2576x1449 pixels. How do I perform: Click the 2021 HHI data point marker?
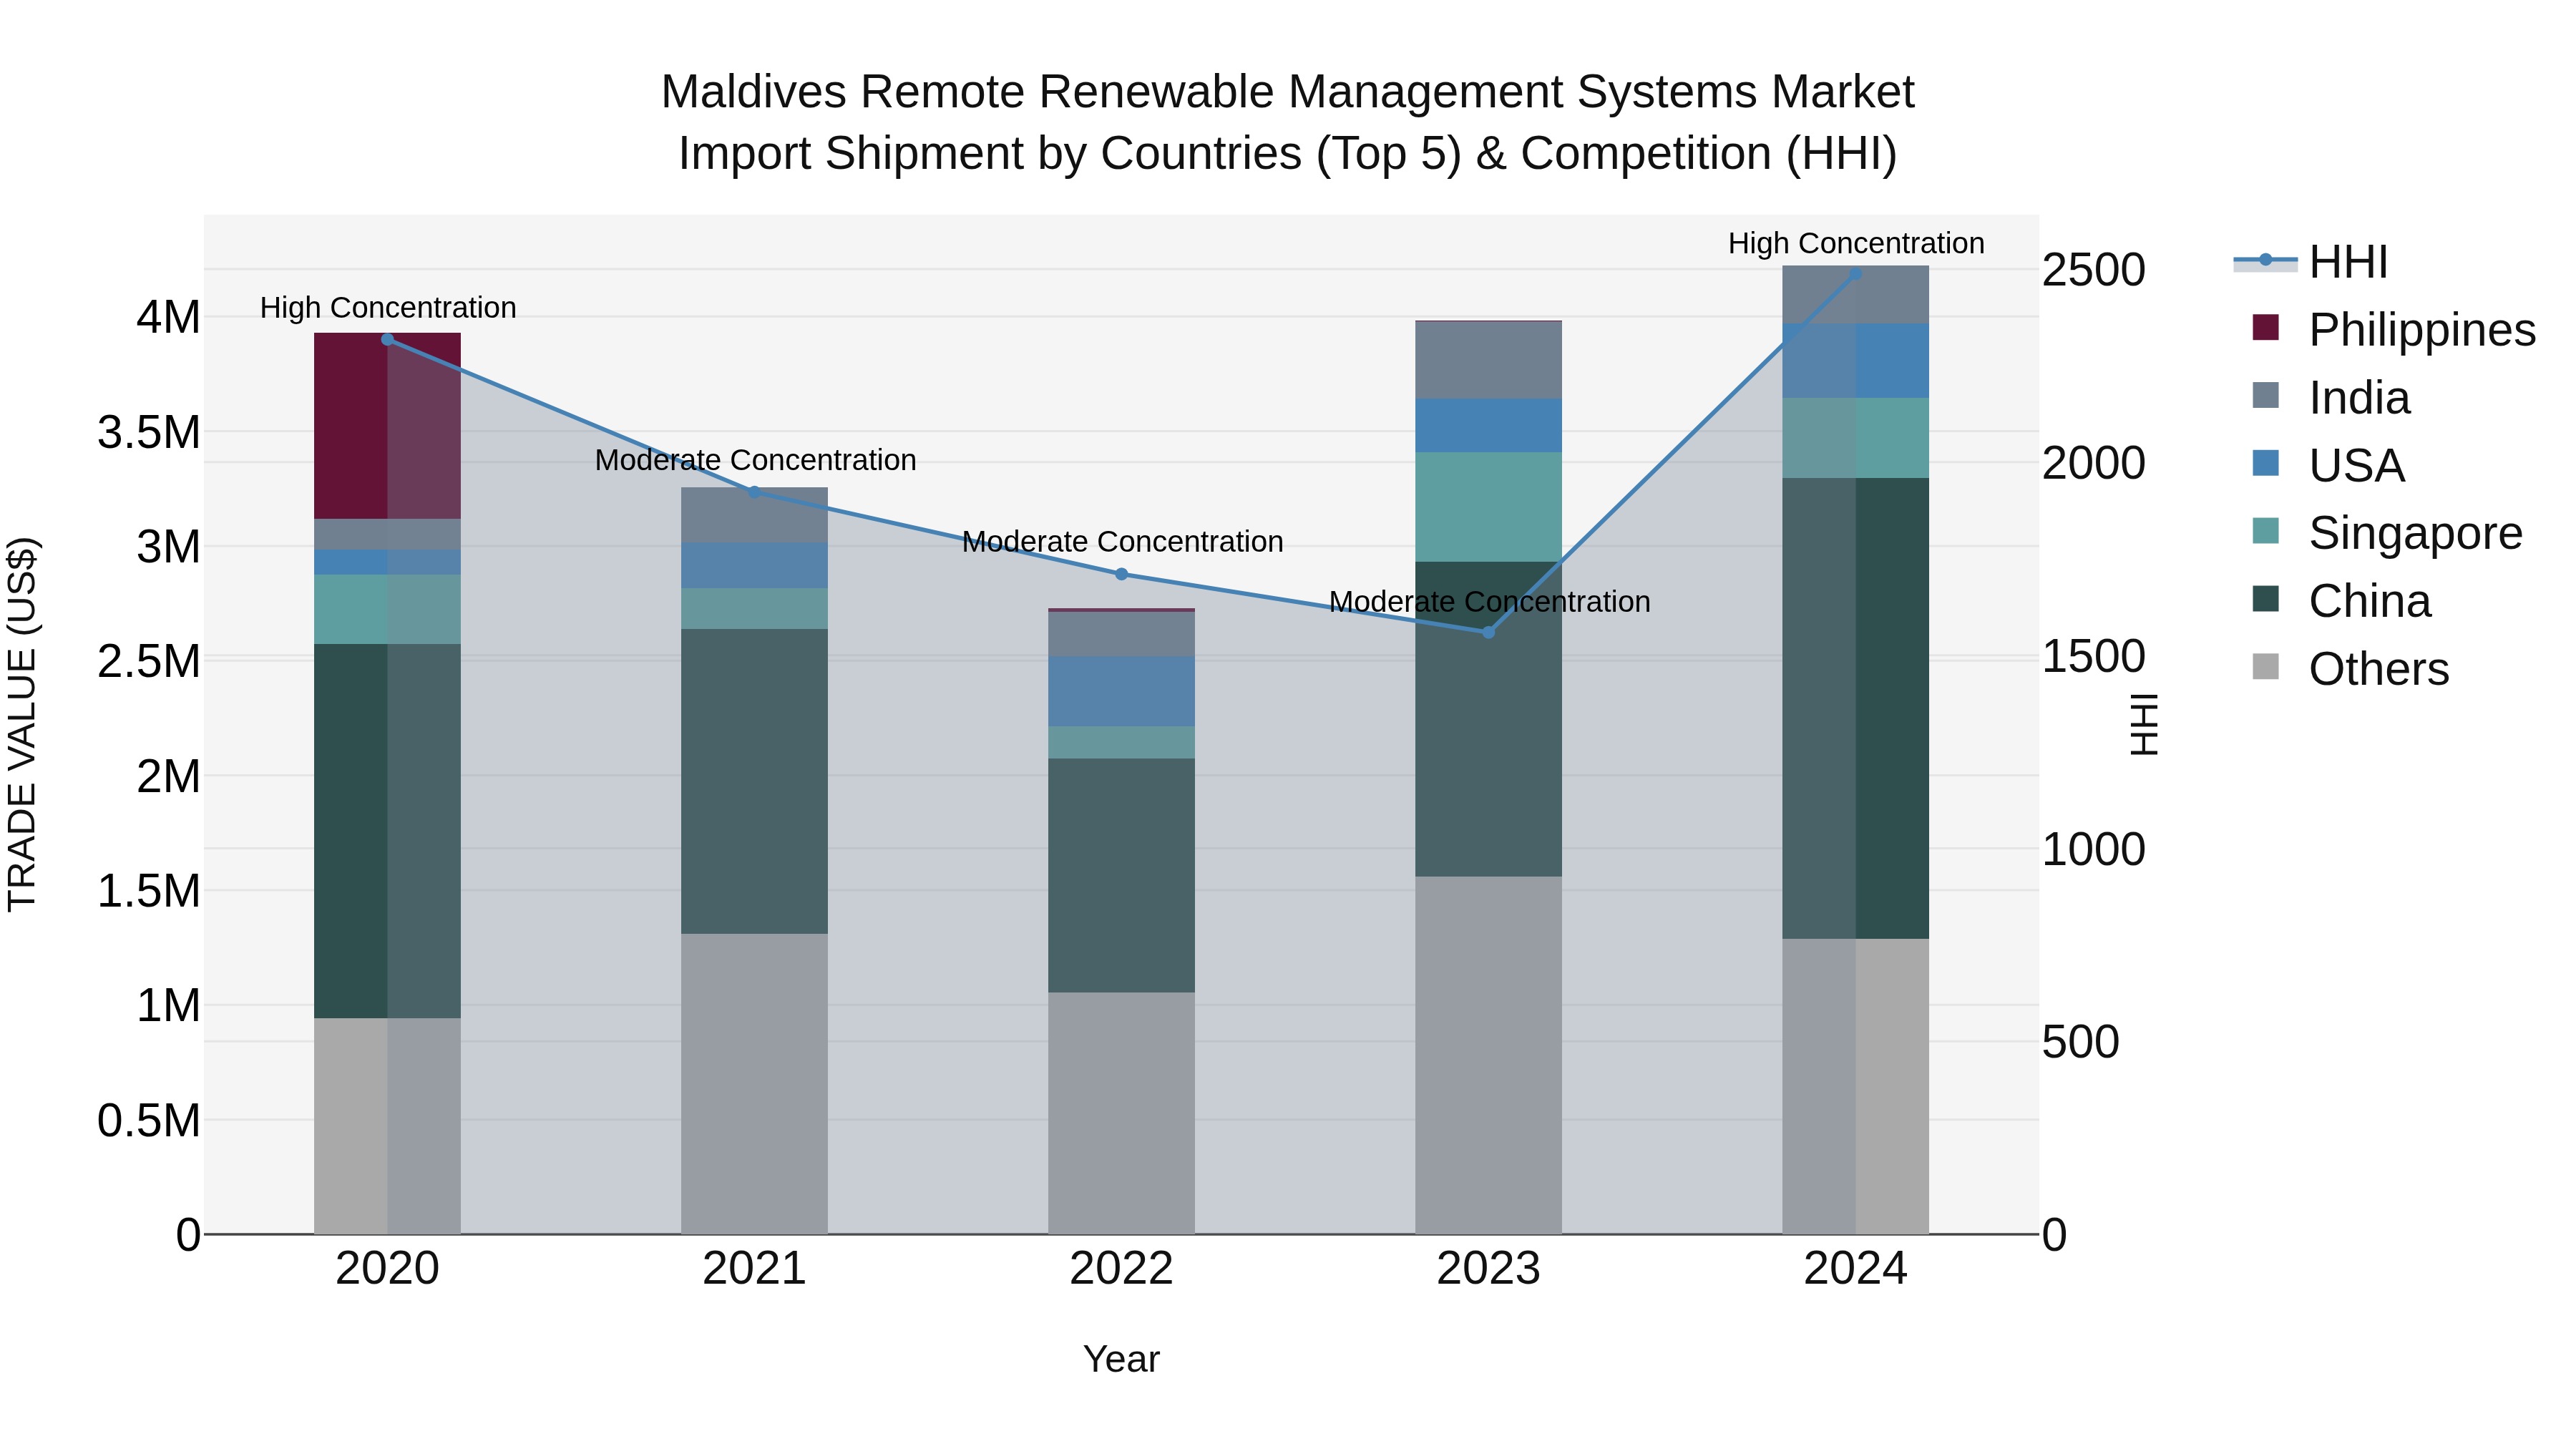pyautogui.click(x=755, y=492)
